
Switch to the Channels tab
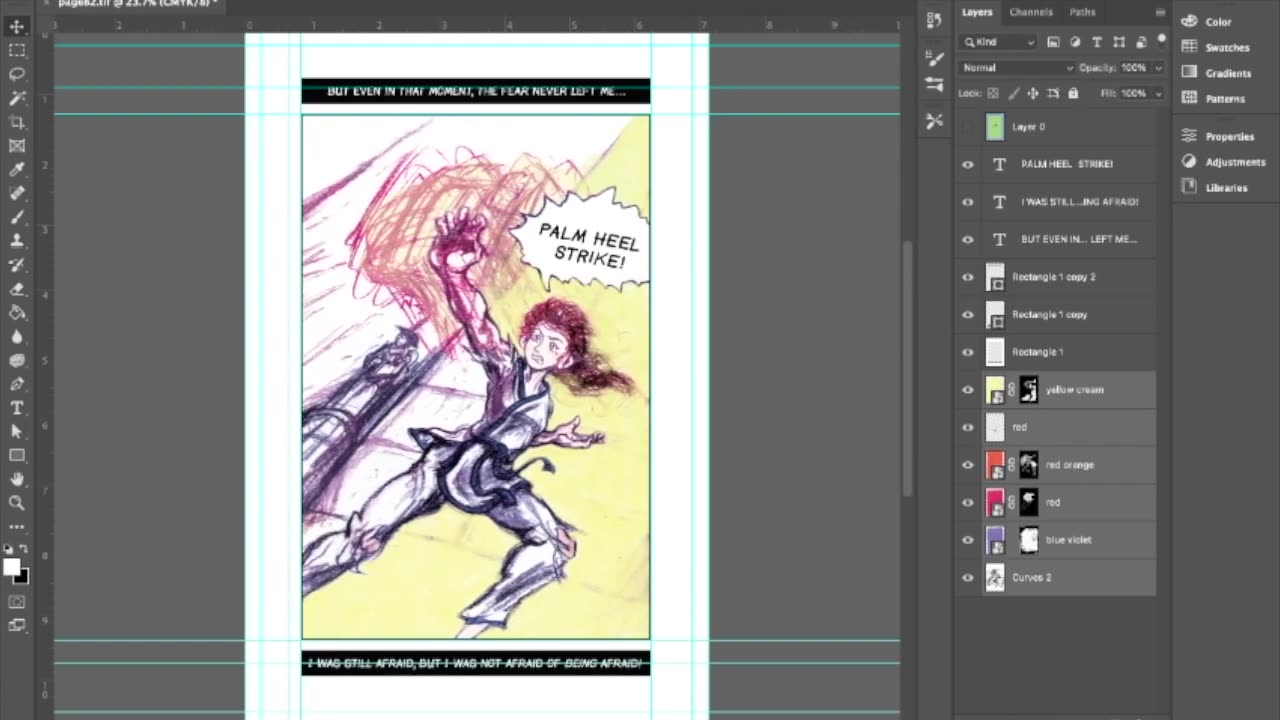coord(1030,12)
